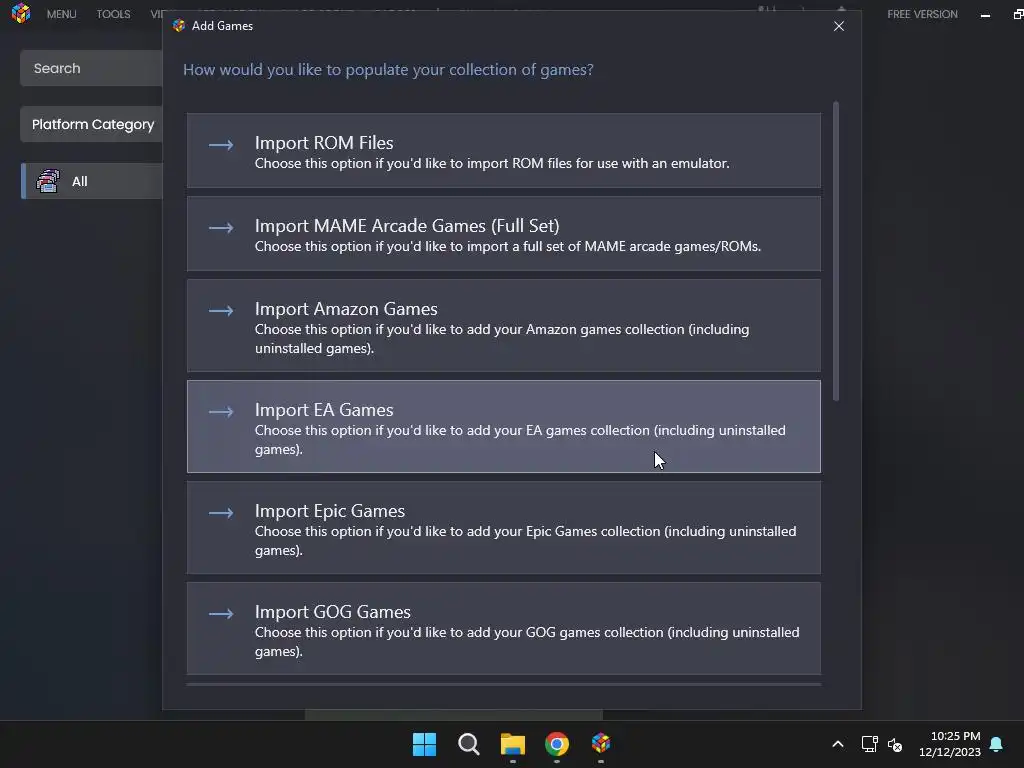Choose Import Amazon Games option

pyautogui.click(x=504, y=325)
